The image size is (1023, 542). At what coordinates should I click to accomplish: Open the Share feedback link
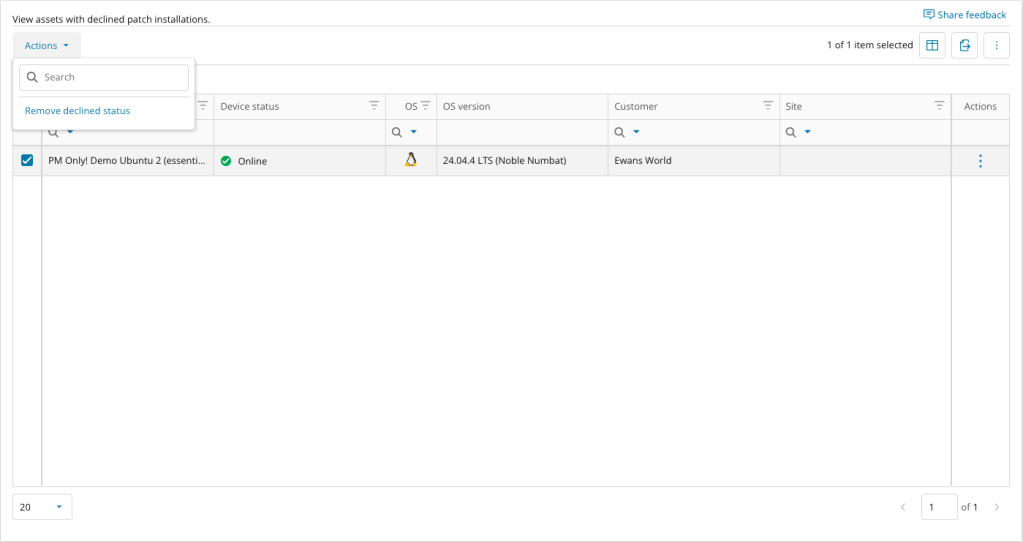(971, 14)
